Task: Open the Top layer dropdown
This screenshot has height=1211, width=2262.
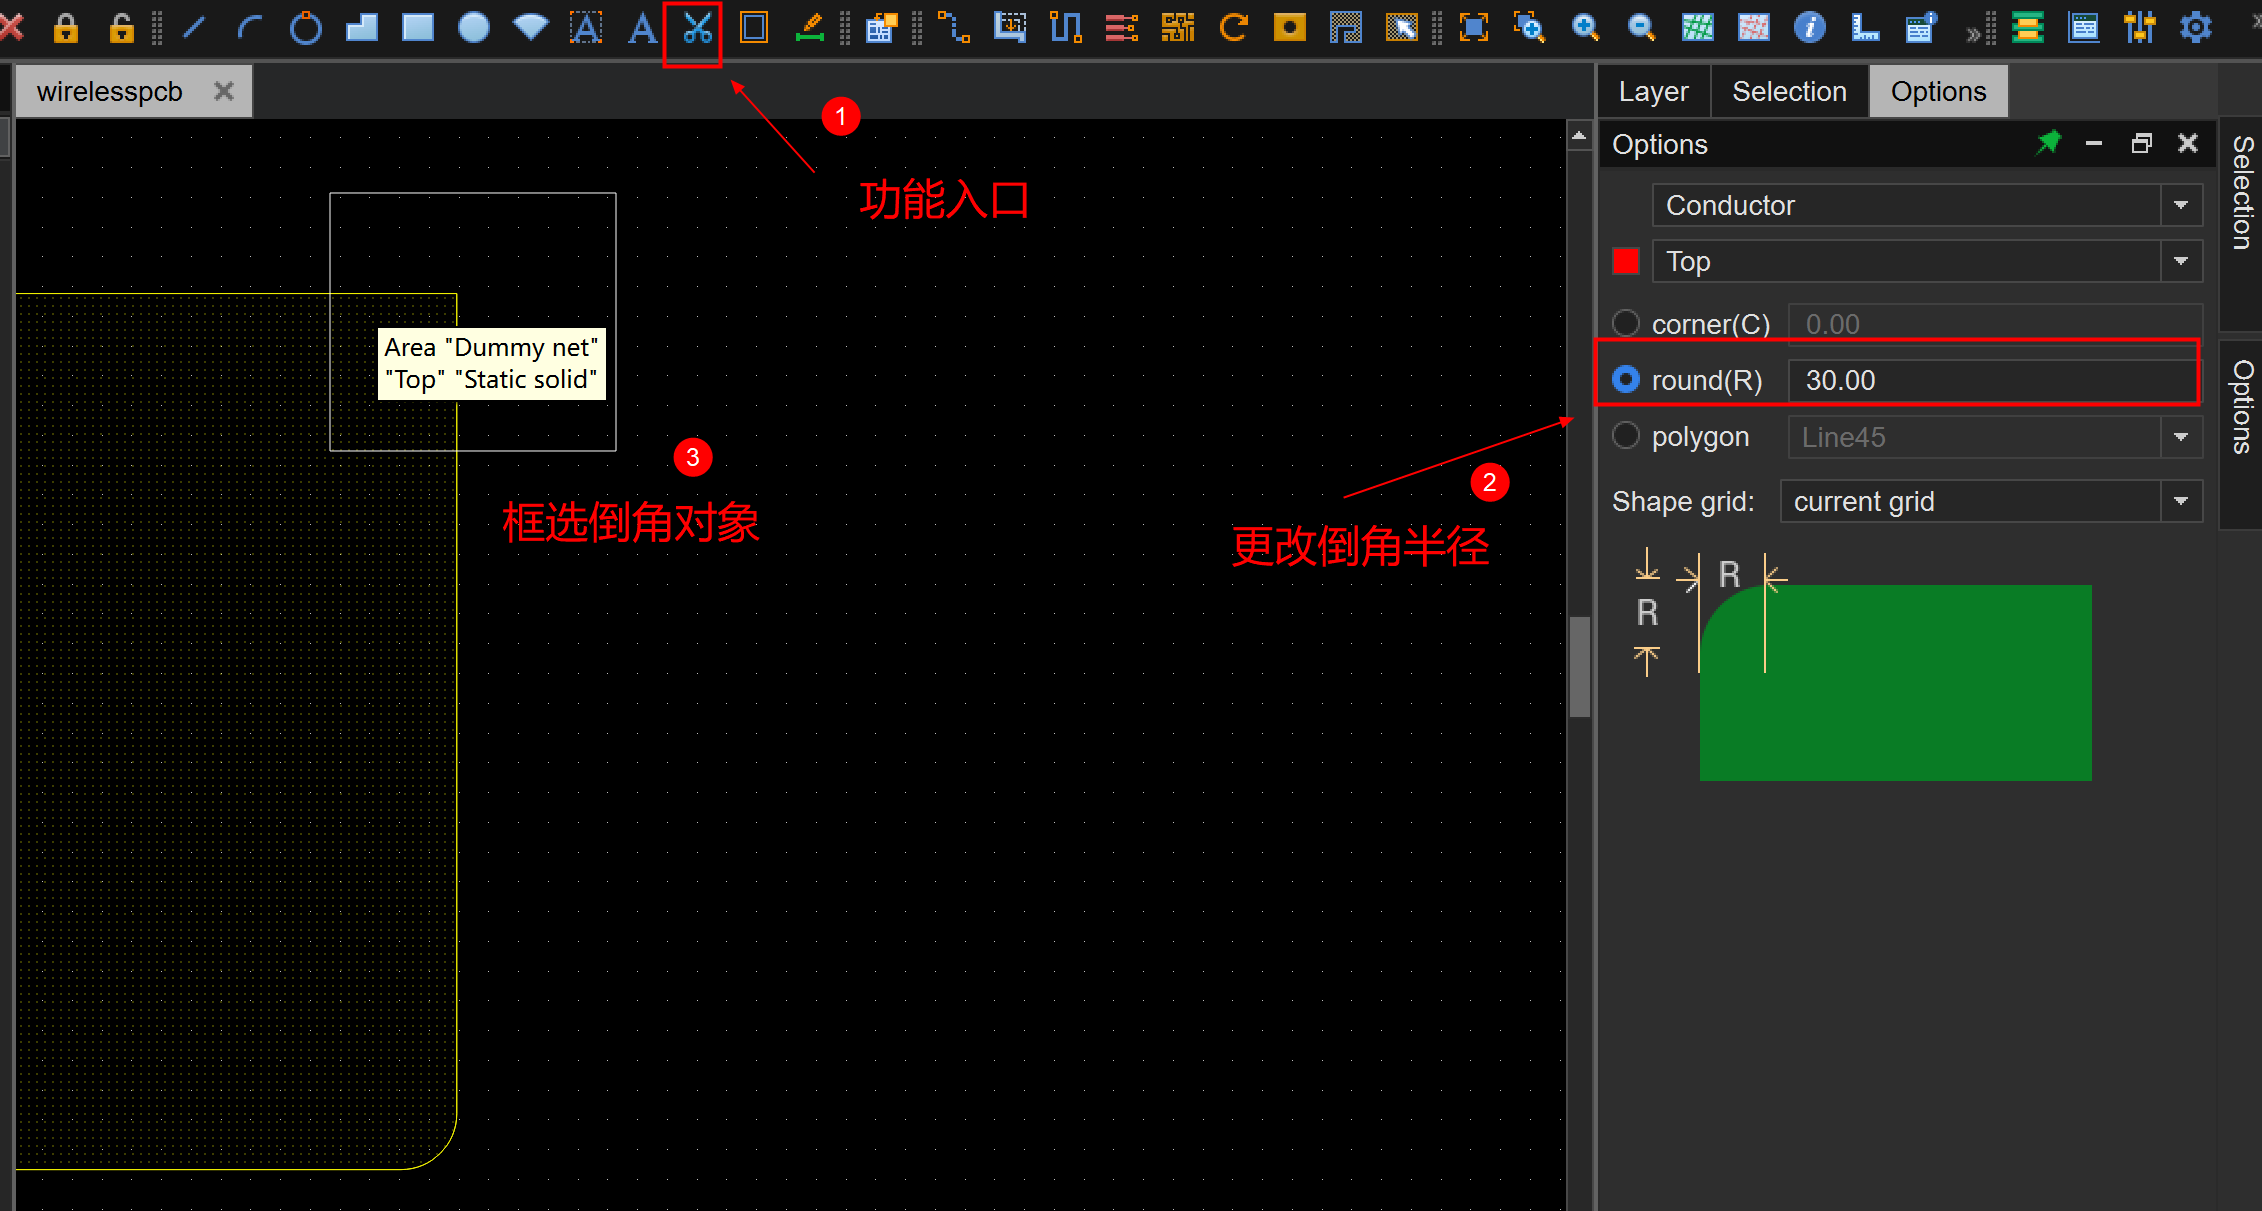Action: coord(2180,261)
